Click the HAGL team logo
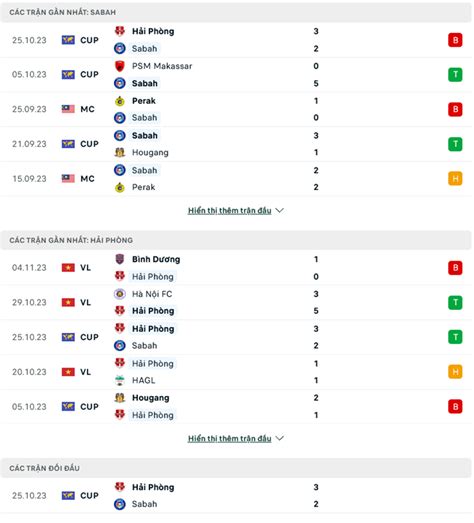Image resolution: width=474 pixels, height=523 pixels. point(120,380)
